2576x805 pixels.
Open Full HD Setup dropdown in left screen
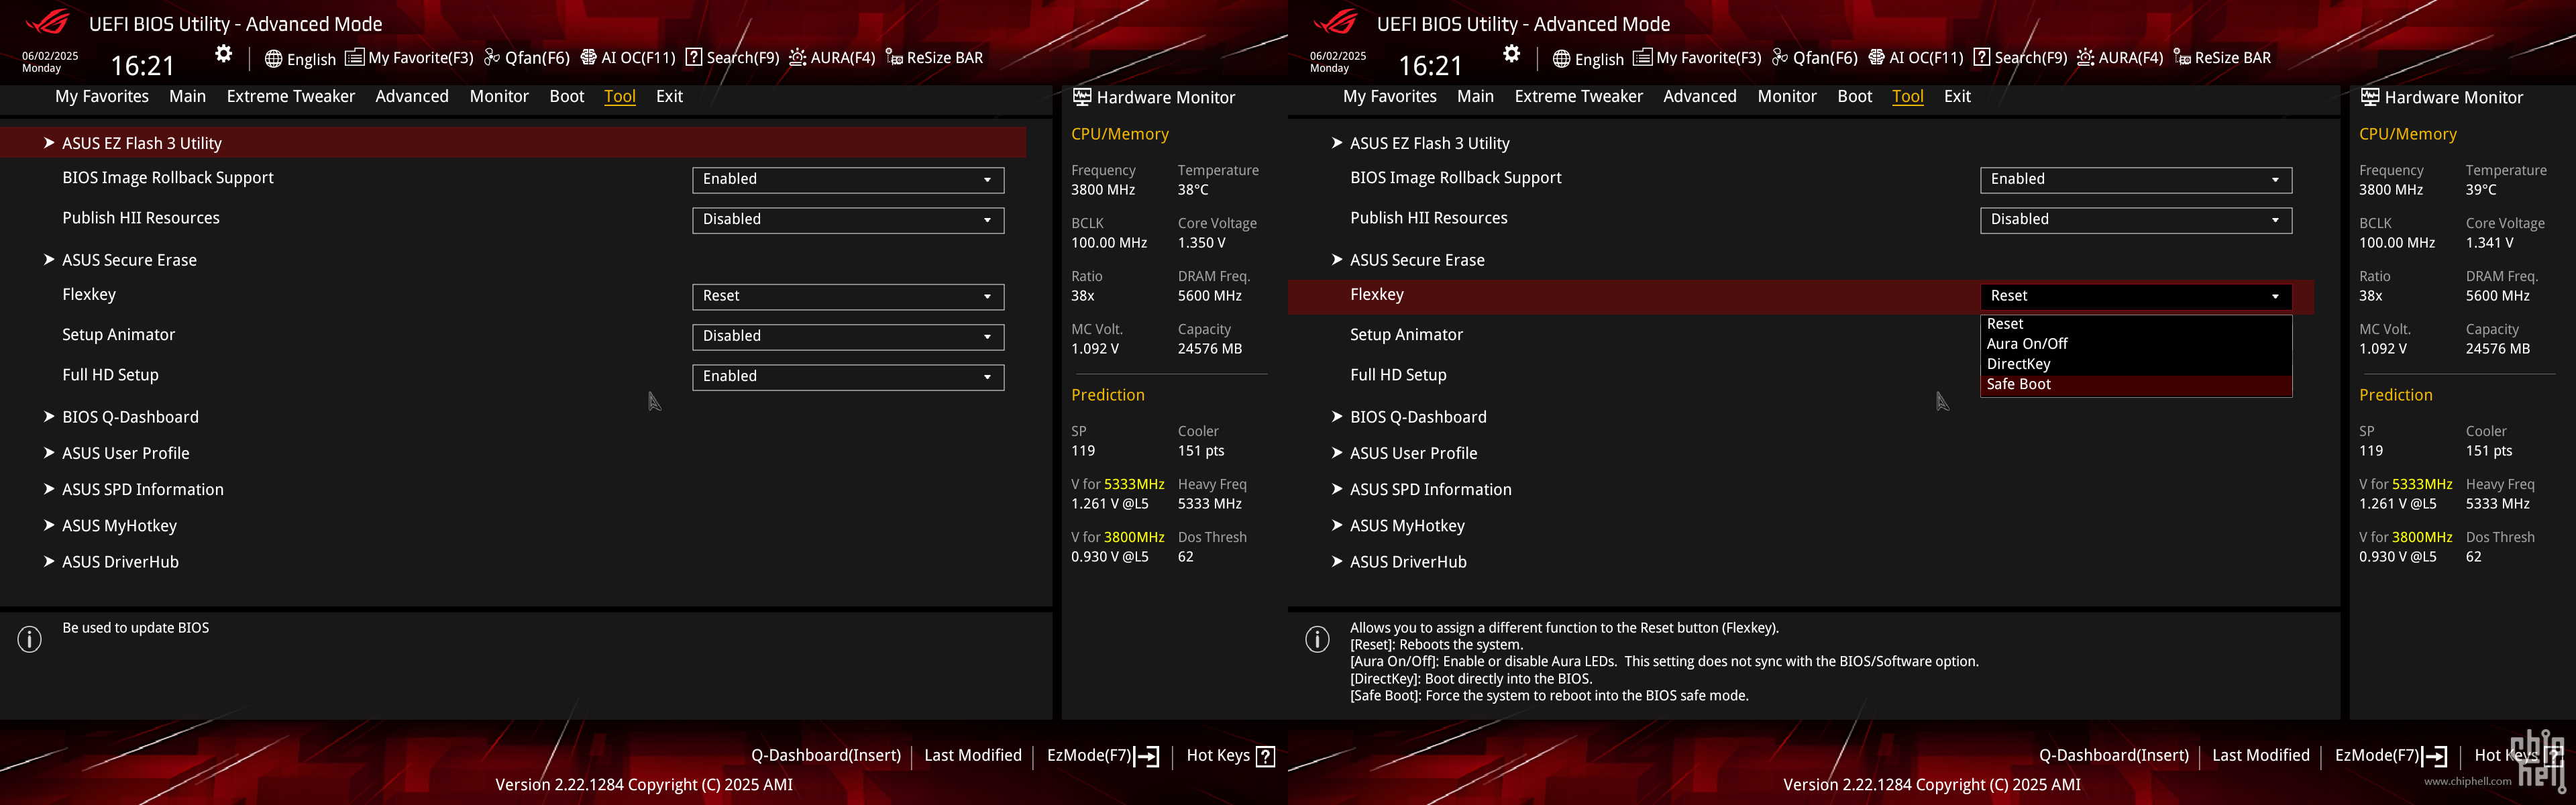pyautogui.click(x=848, y=377)
